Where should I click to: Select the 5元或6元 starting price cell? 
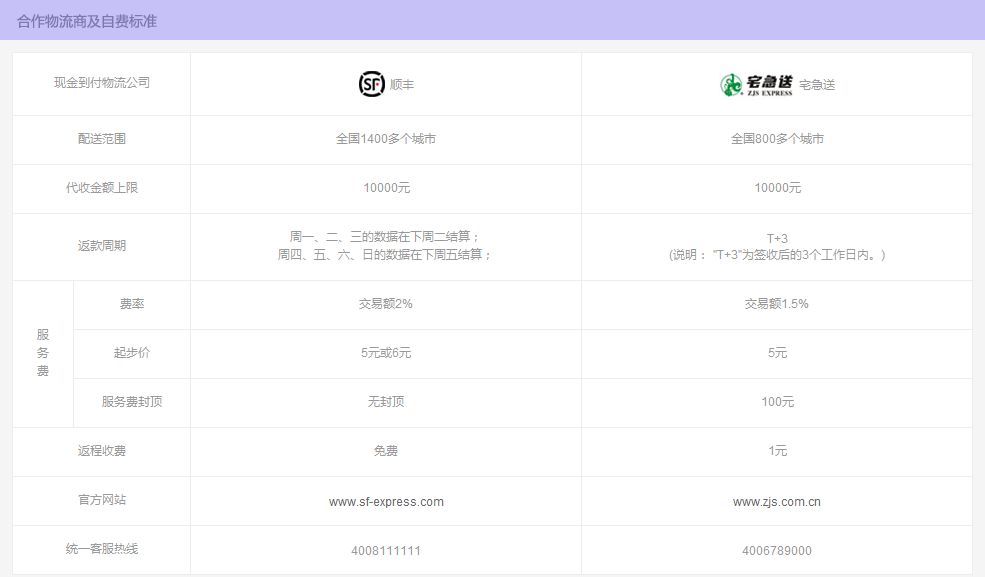[x=386, y=353]
